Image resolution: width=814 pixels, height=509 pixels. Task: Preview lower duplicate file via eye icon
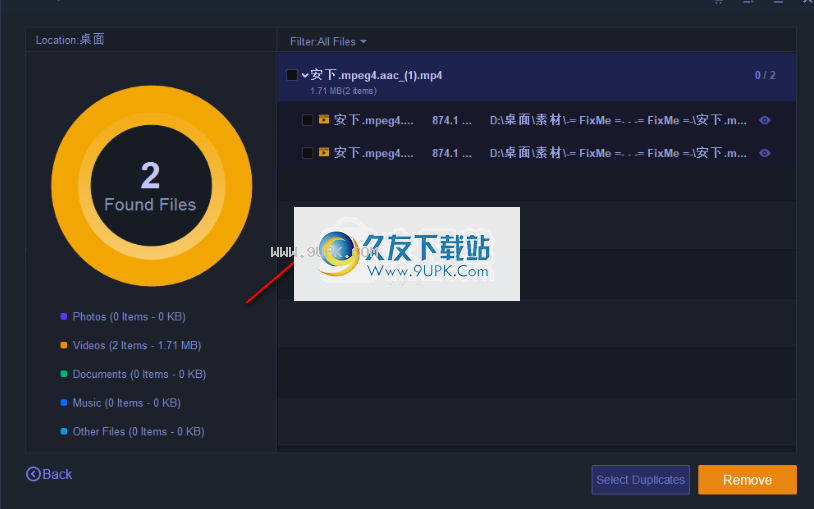point(765,153)
